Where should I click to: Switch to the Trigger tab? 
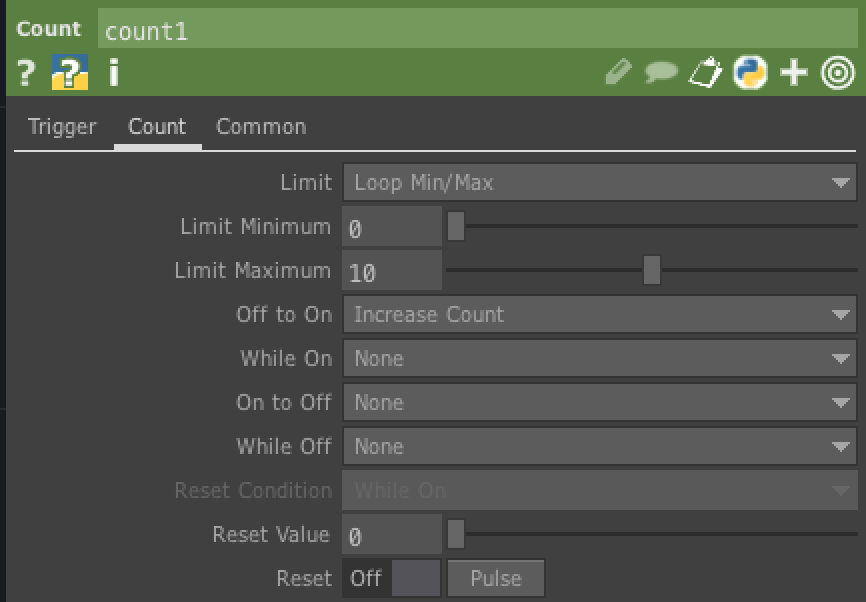(62, 127)
